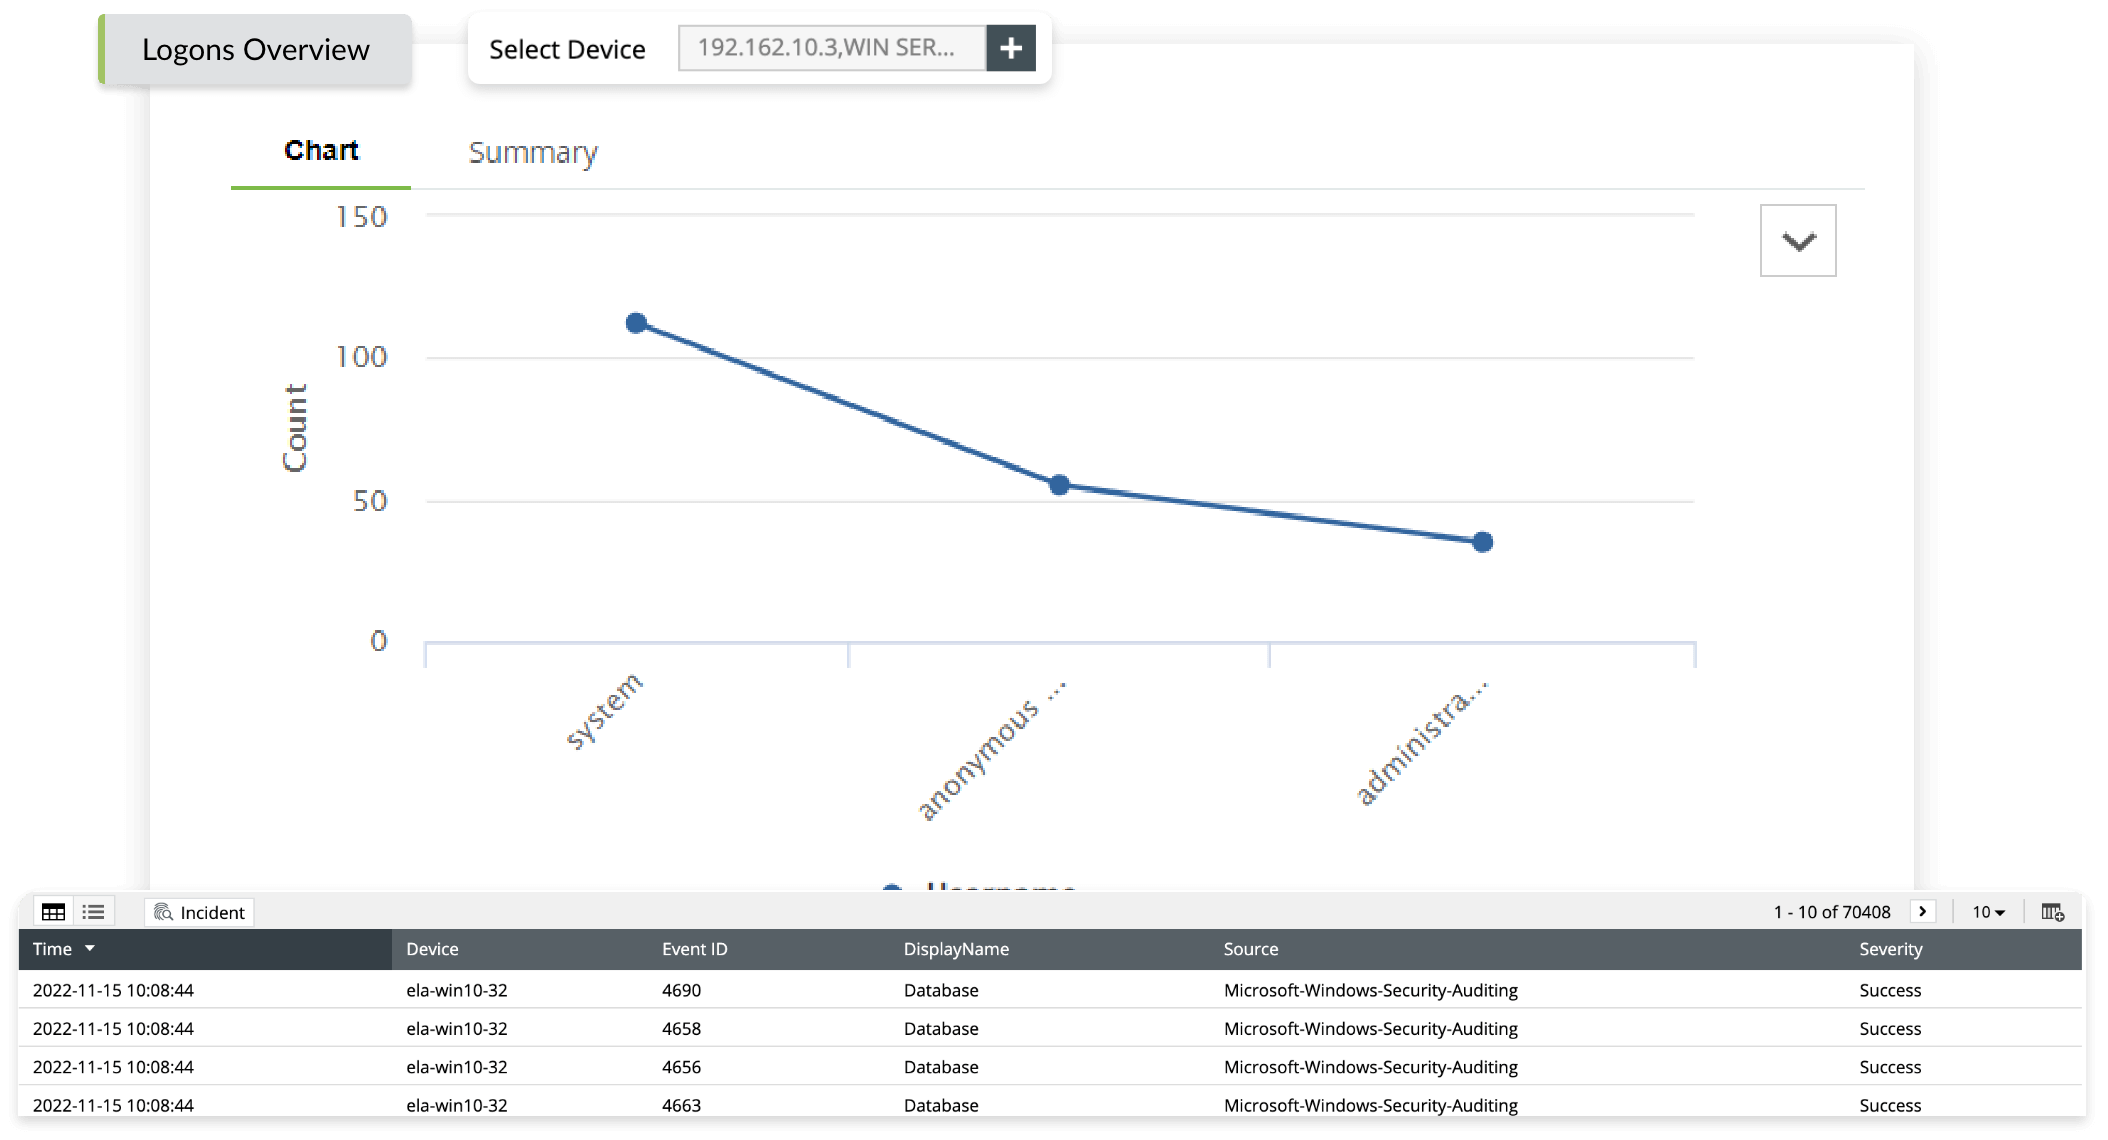Click the Incident button

(200, 912)
